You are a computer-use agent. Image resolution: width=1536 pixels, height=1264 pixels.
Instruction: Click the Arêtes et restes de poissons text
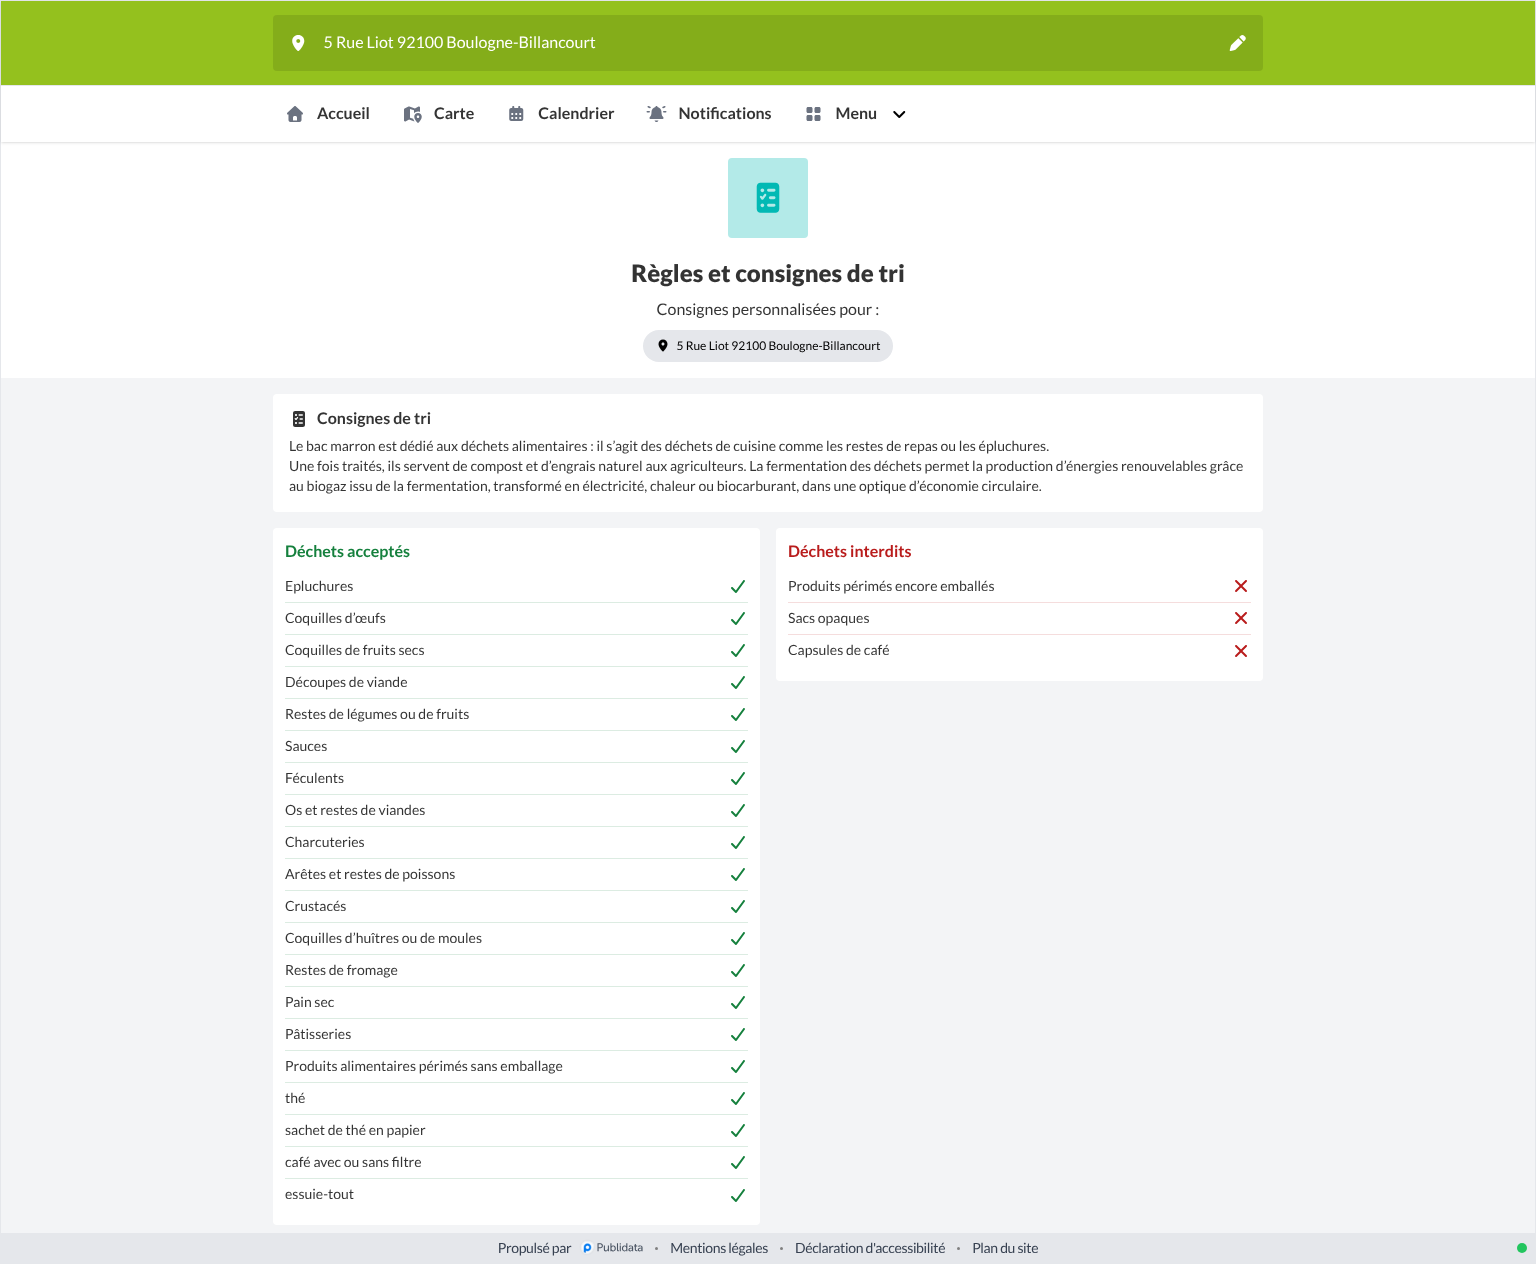pos(370,874)
